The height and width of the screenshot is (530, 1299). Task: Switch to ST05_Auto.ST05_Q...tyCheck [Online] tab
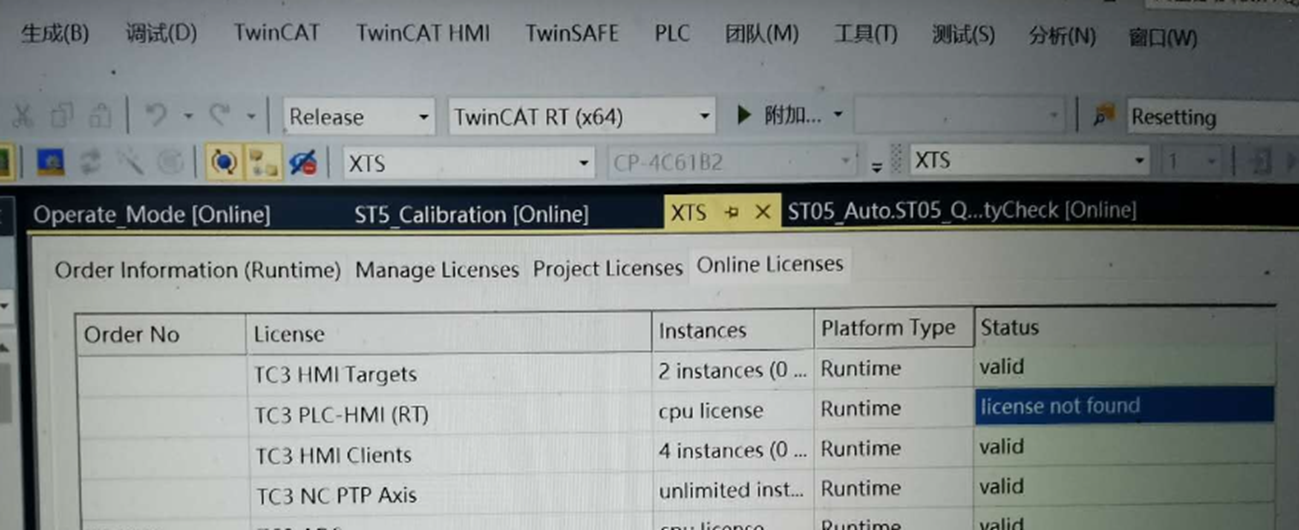(962, 211)
